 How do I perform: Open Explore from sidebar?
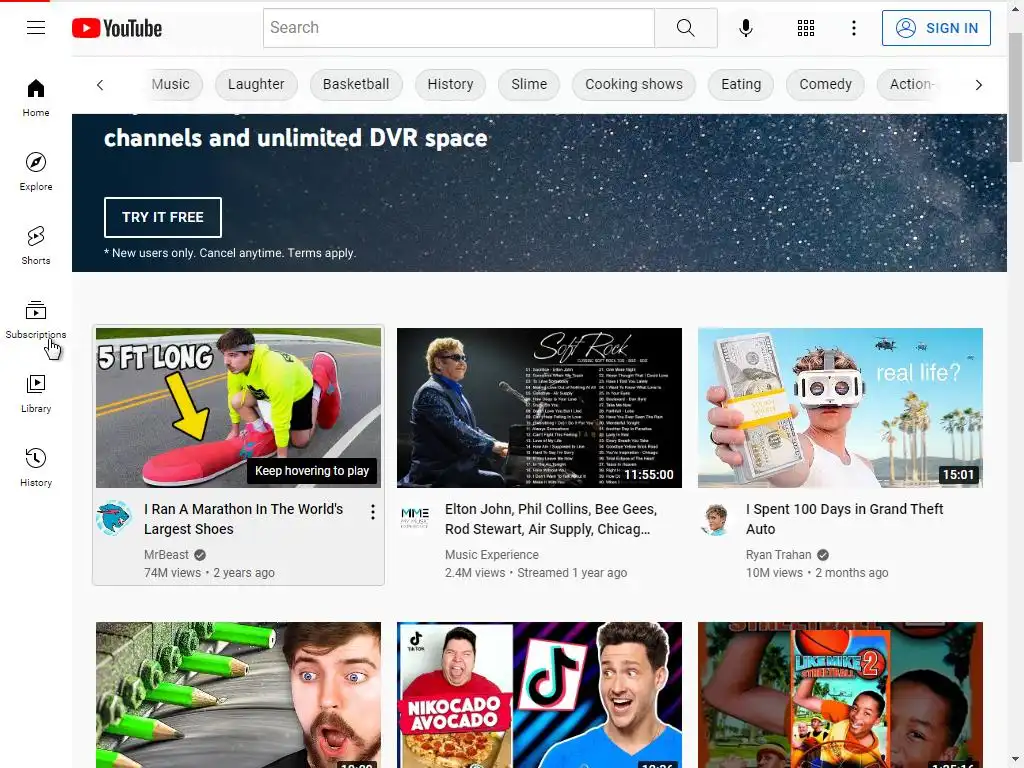(36, 172)
